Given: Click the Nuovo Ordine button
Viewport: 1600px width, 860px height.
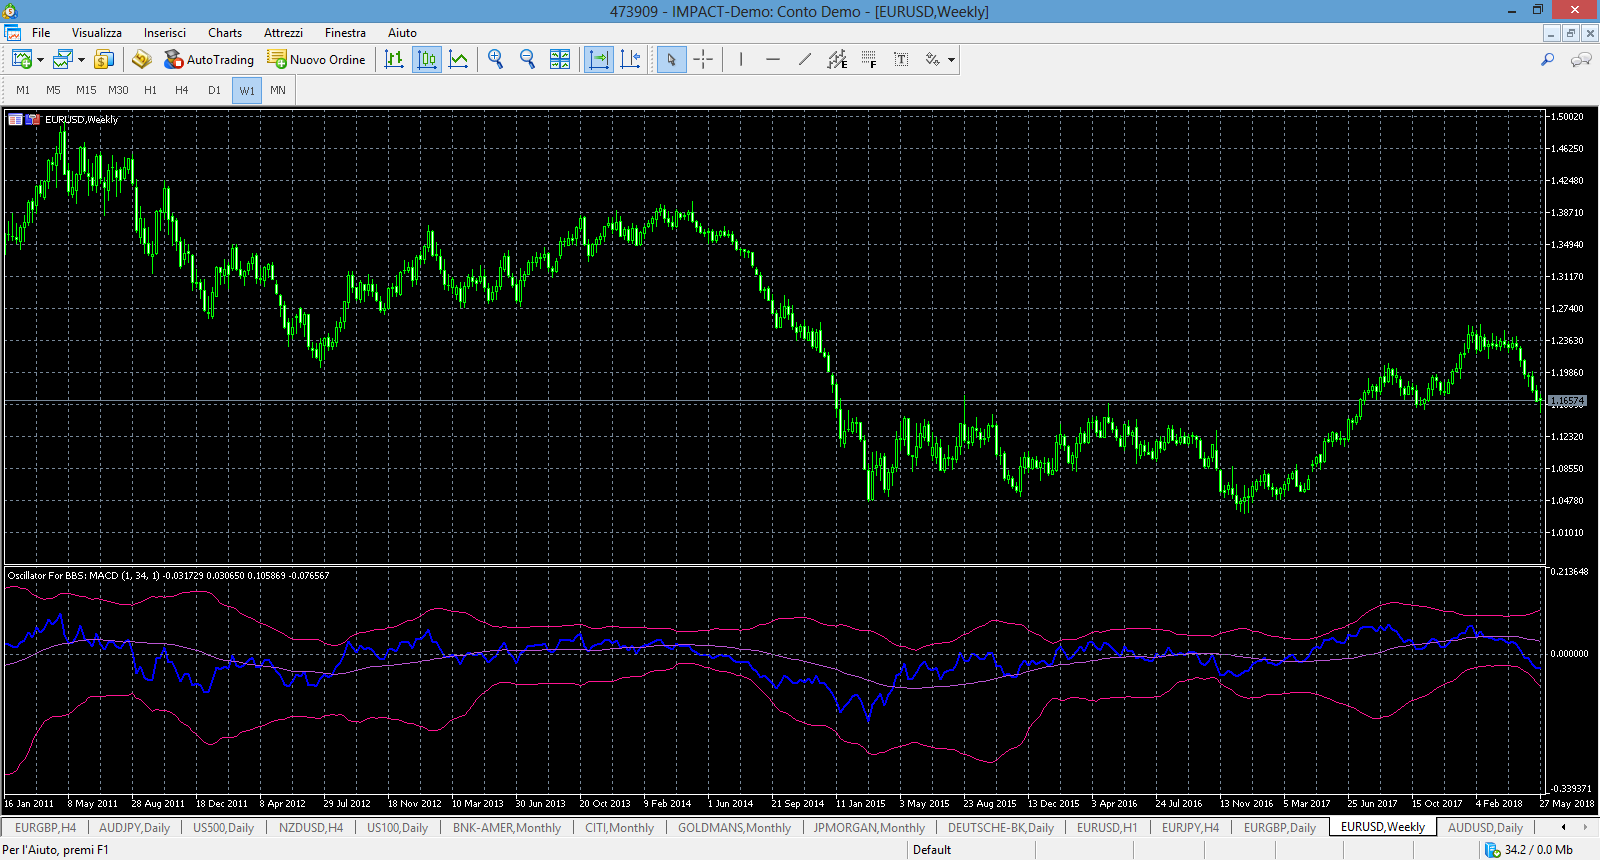Looking at the screenshot, I should (316, 60).
